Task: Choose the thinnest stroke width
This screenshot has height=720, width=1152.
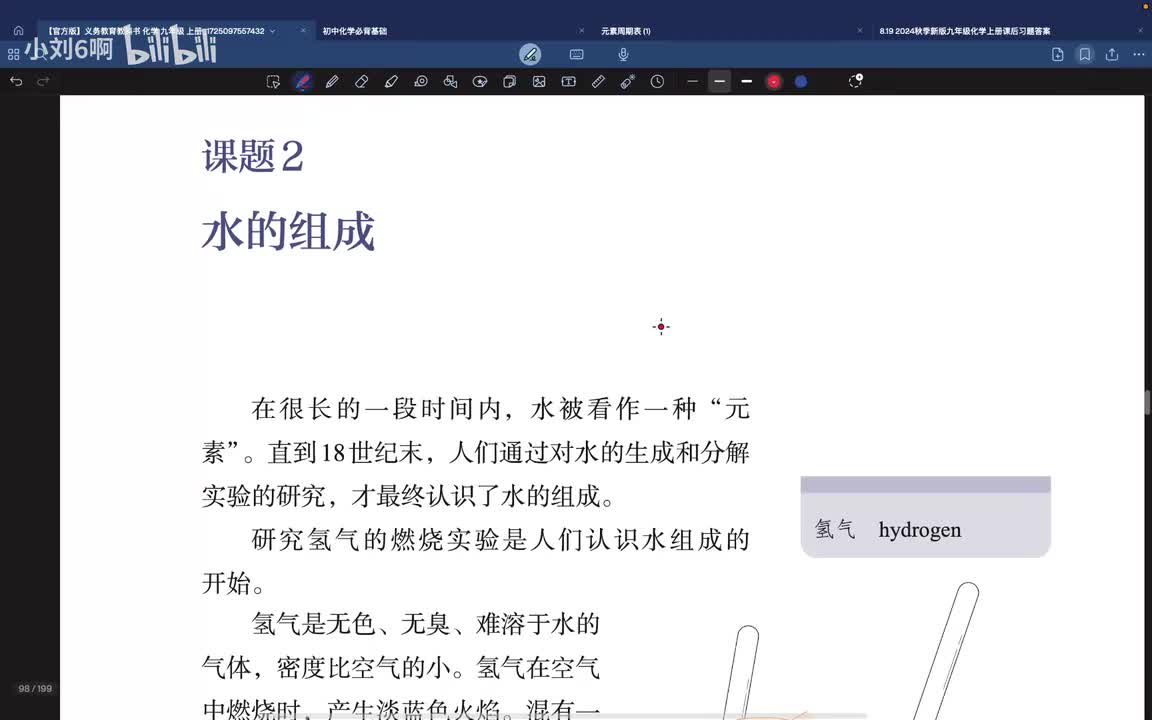Action: pyautogui.click(x=692, y=82)
